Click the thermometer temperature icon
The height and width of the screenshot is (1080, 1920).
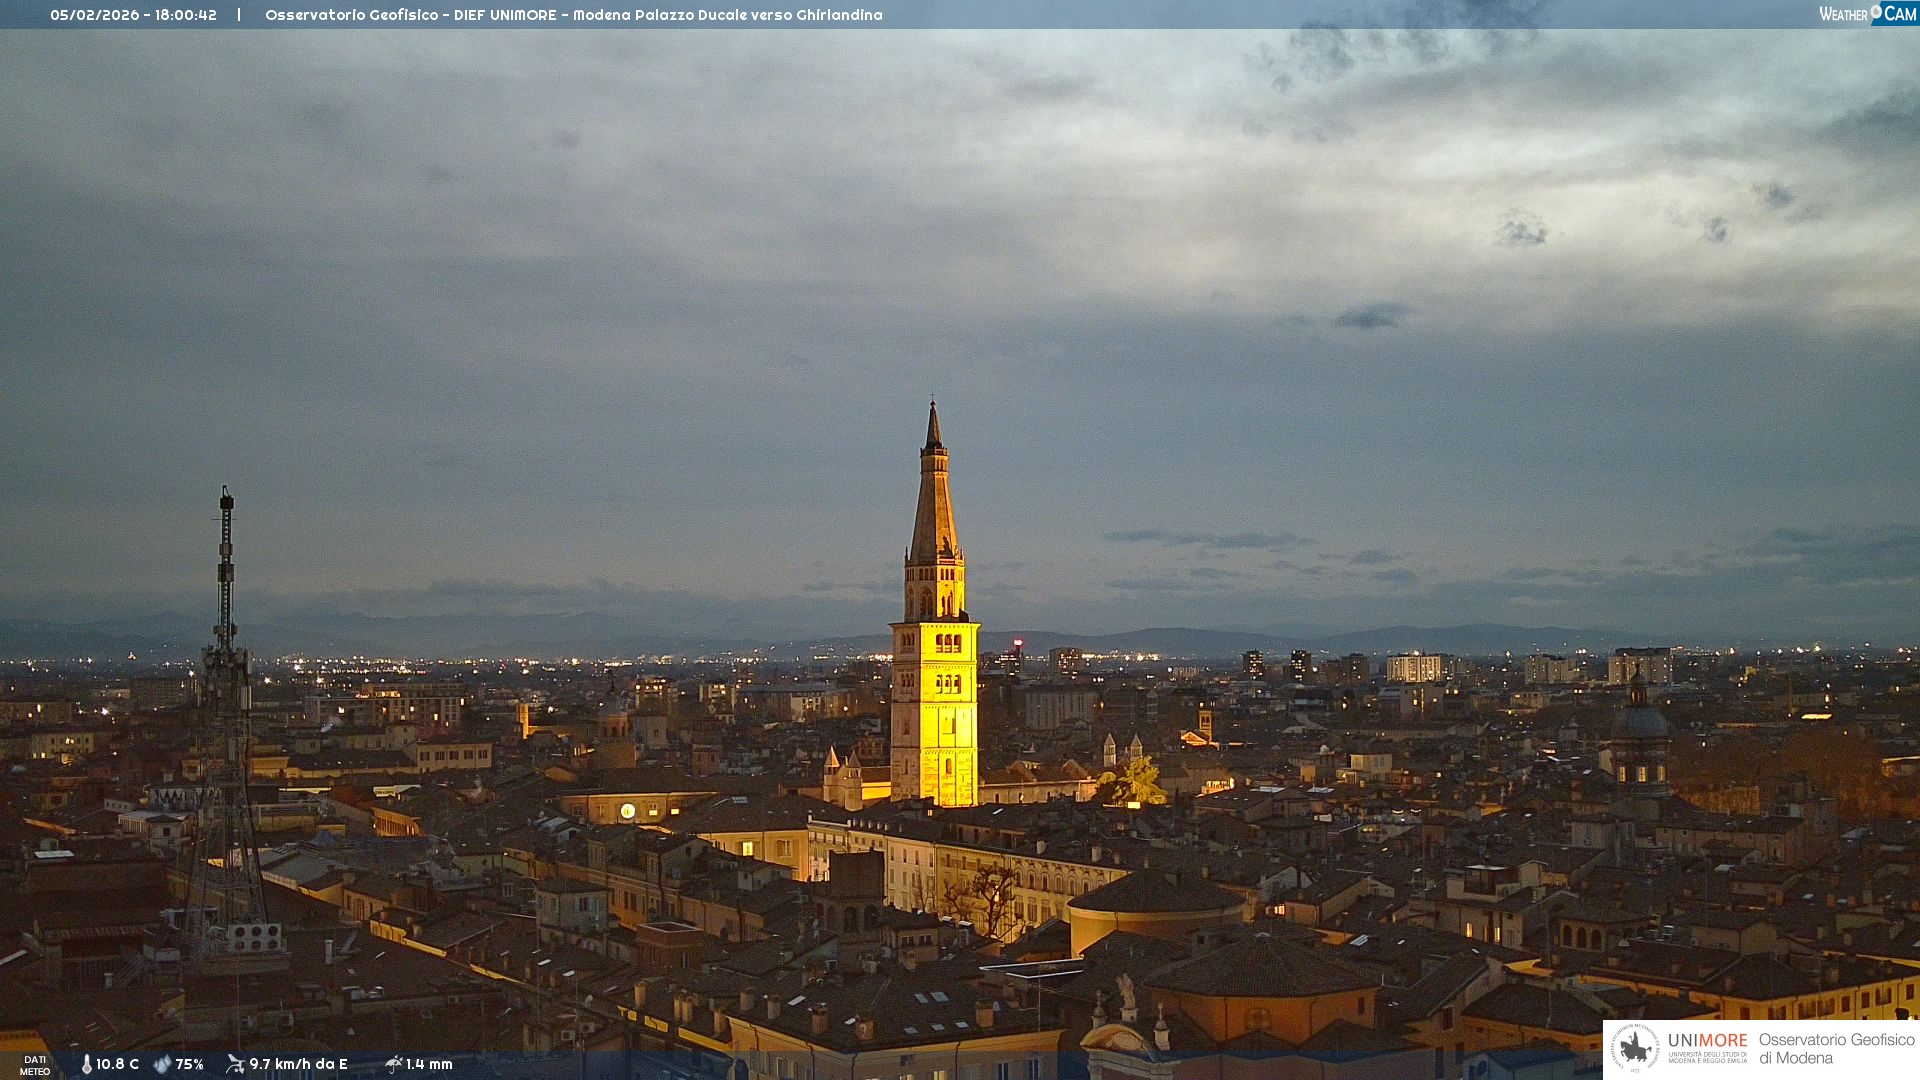[x=87, y=1065]
